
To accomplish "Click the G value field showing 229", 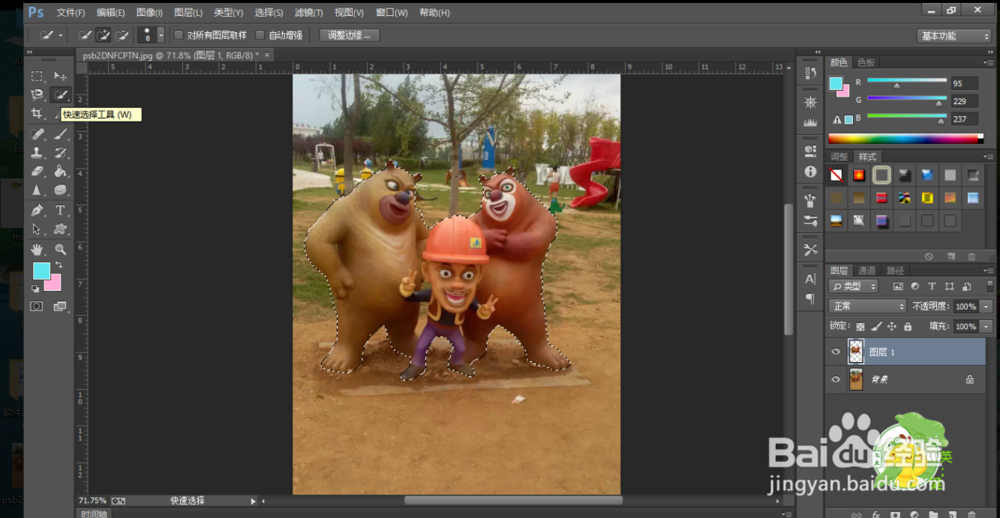I will pyautogui.click(x=964, y=101).
